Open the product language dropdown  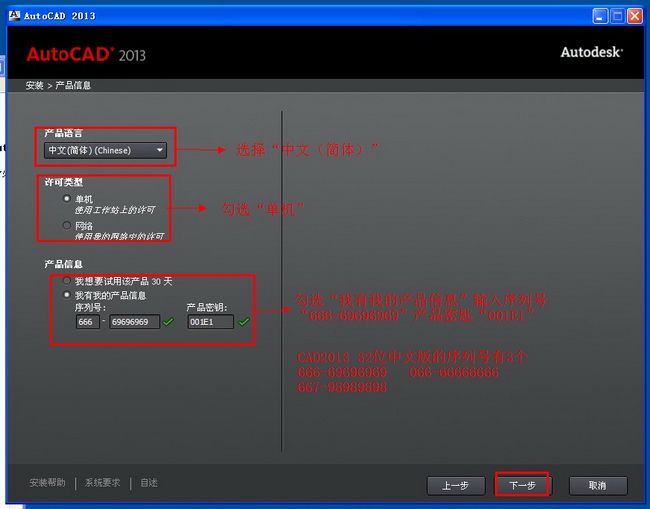click(105, 150)
